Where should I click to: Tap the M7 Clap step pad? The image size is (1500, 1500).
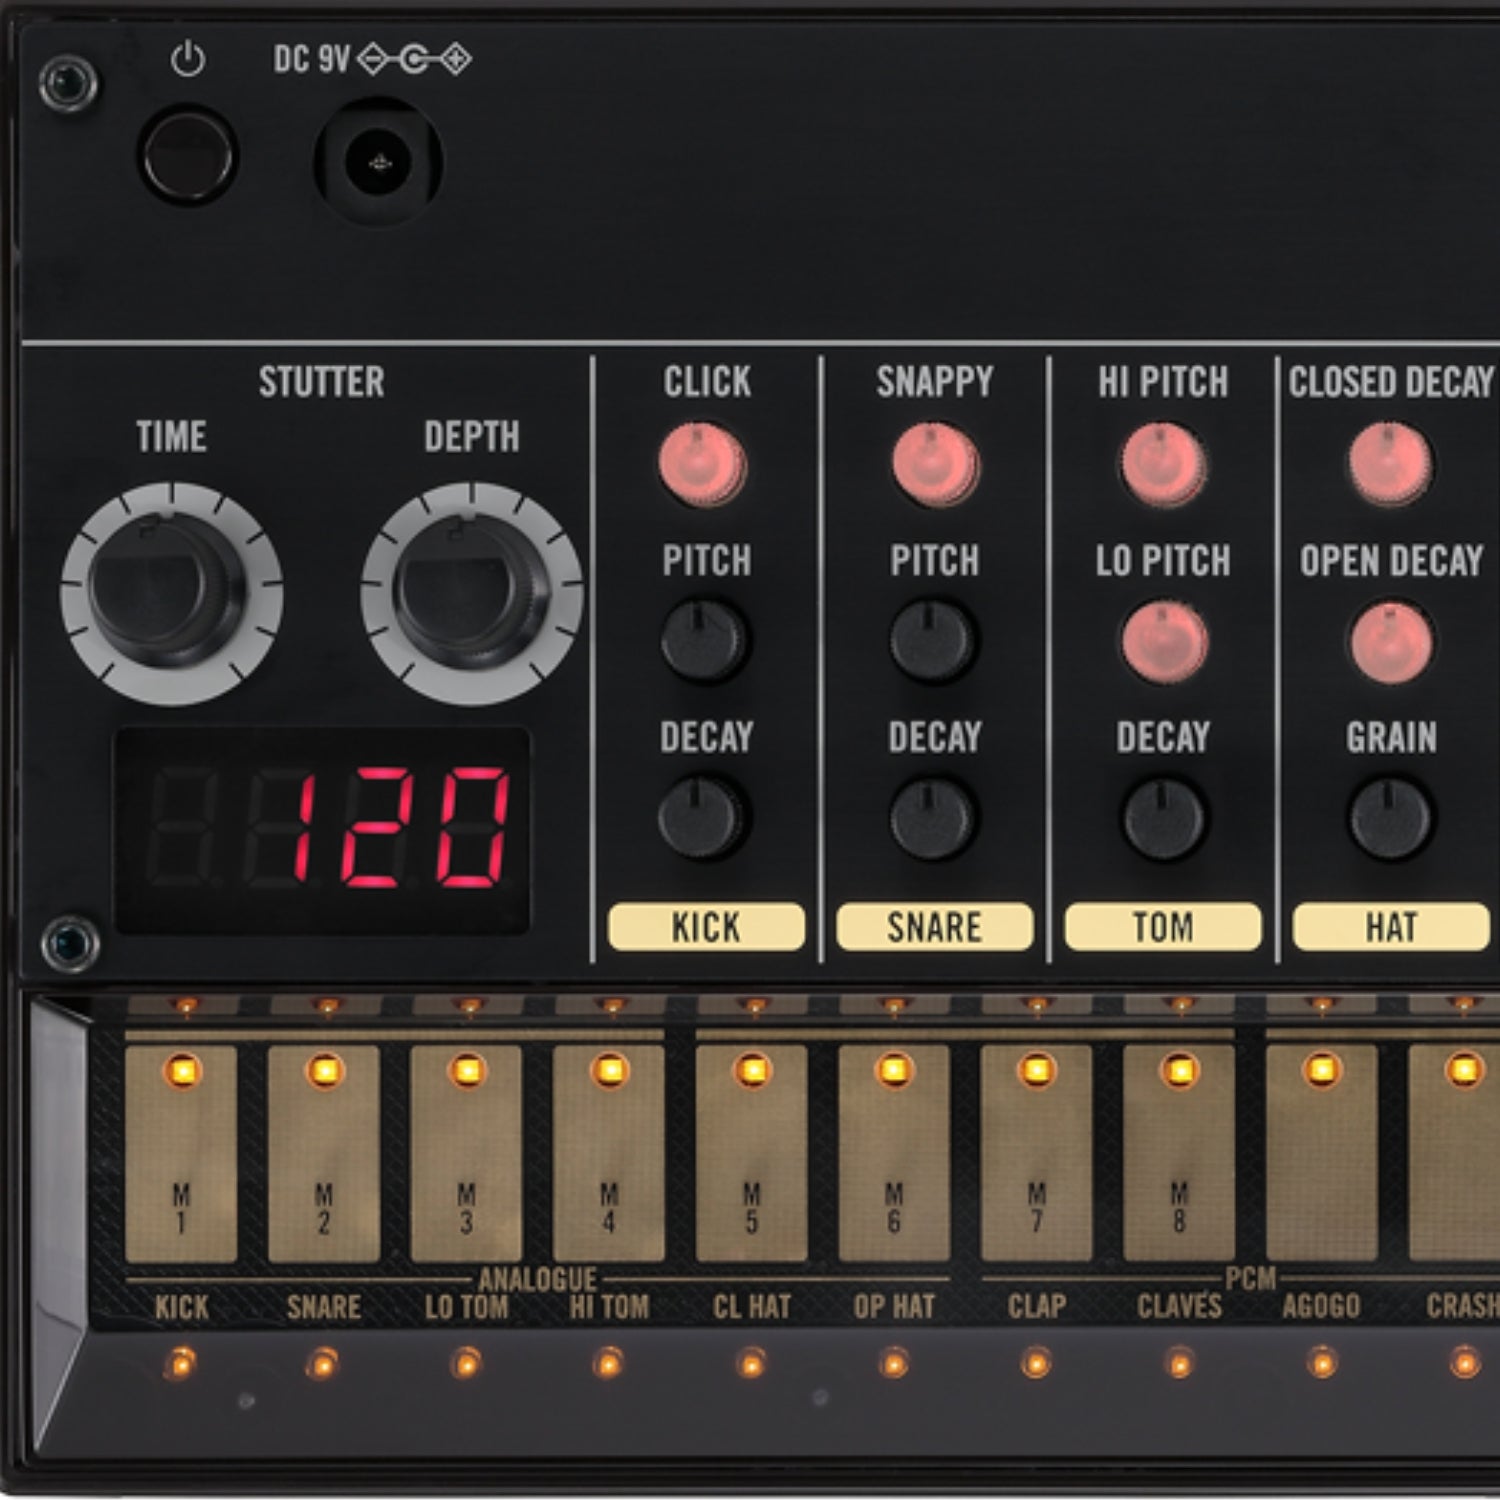tap(1036, 1153)
